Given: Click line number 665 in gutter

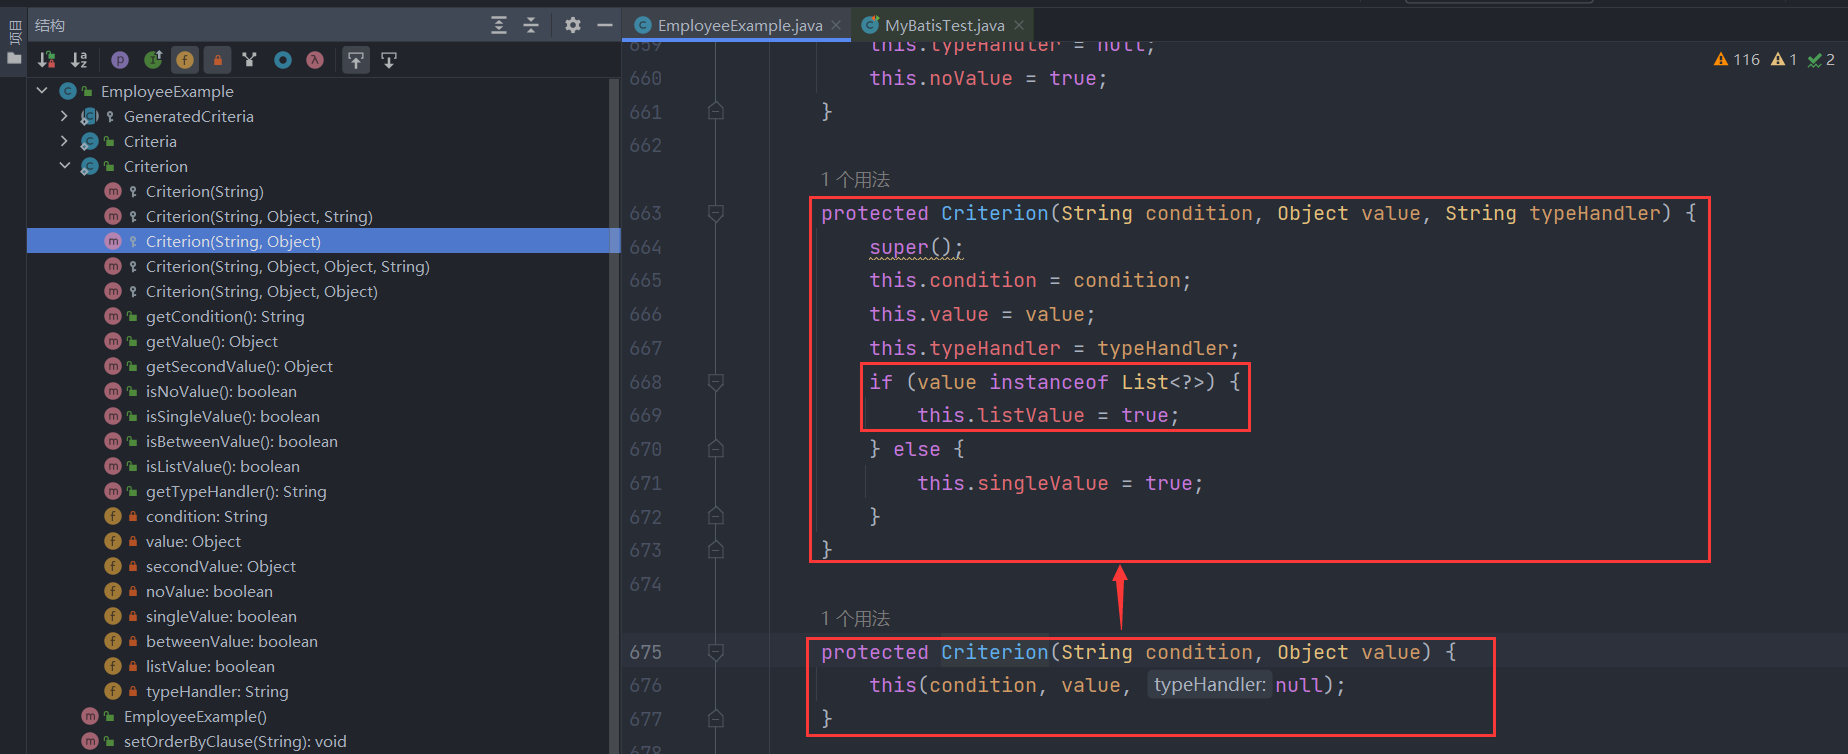Looking at the screenshot, I should click(646, 281).
